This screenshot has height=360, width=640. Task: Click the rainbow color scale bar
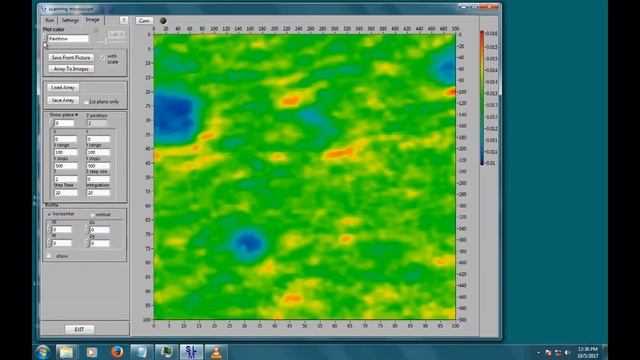click(482, 98)
